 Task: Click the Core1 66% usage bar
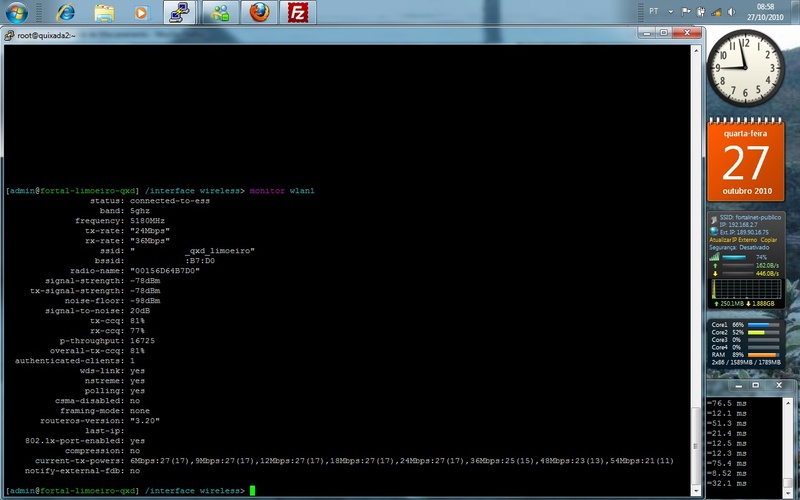point(763,324)
